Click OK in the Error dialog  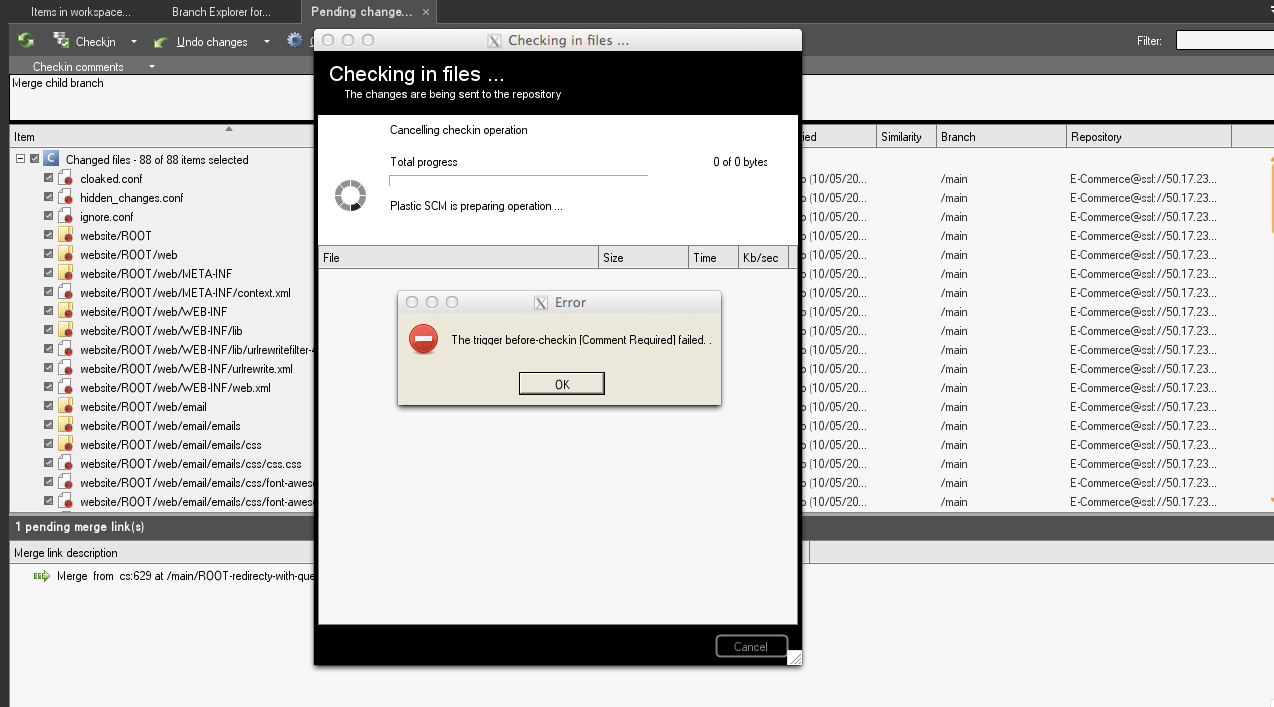tap(561, 384)
